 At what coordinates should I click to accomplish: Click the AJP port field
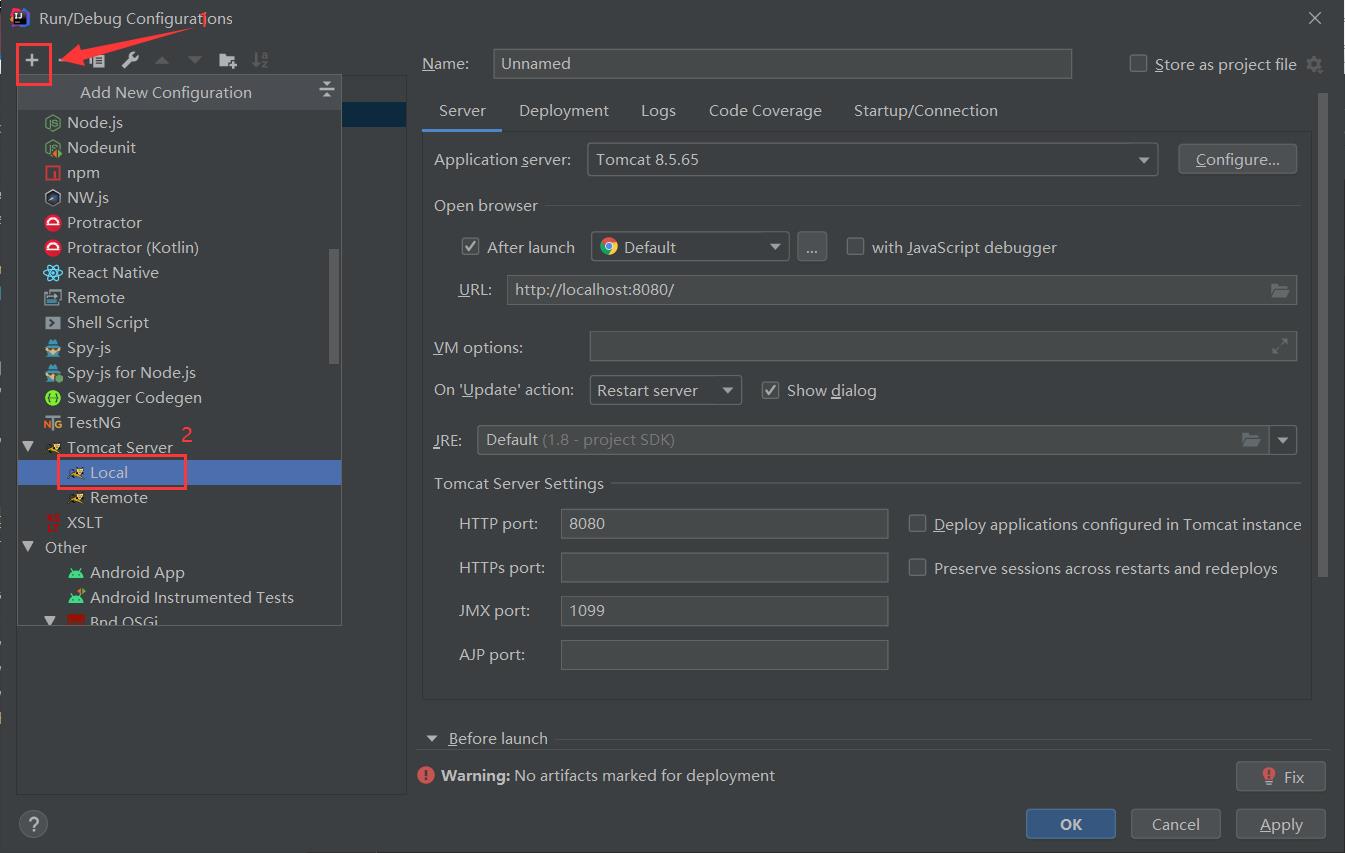[x=724, y=654]
